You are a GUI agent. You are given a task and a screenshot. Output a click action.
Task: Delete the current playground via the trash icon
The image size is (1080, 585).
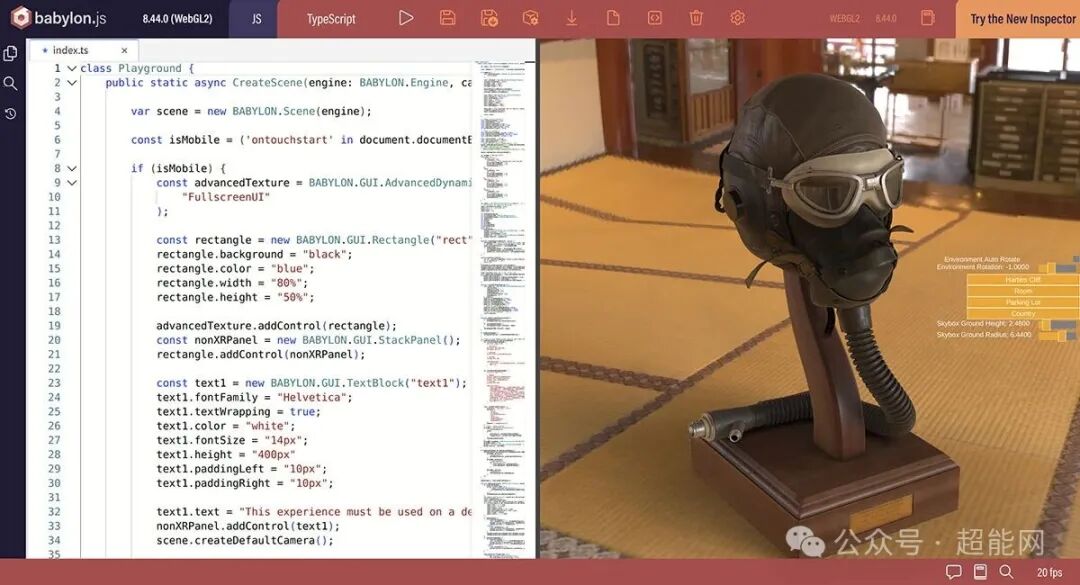coord(696,17)
